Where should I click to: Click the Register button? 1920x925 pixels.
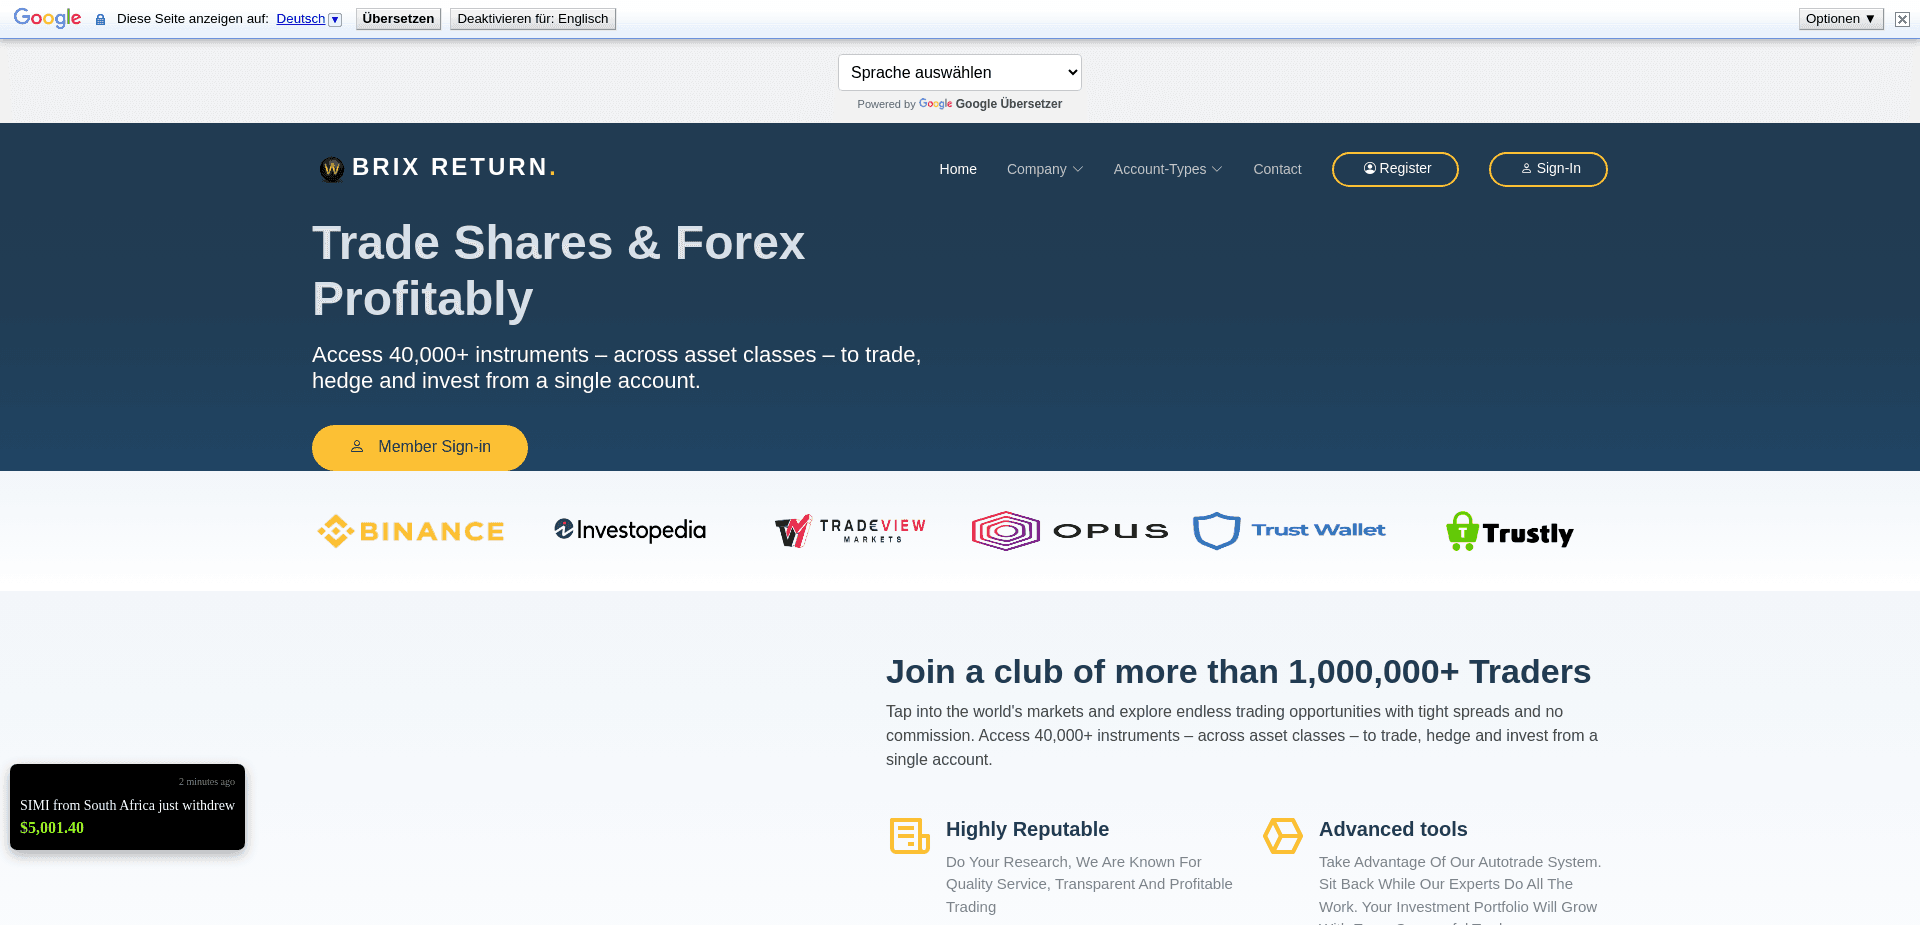click(1395, 169)
